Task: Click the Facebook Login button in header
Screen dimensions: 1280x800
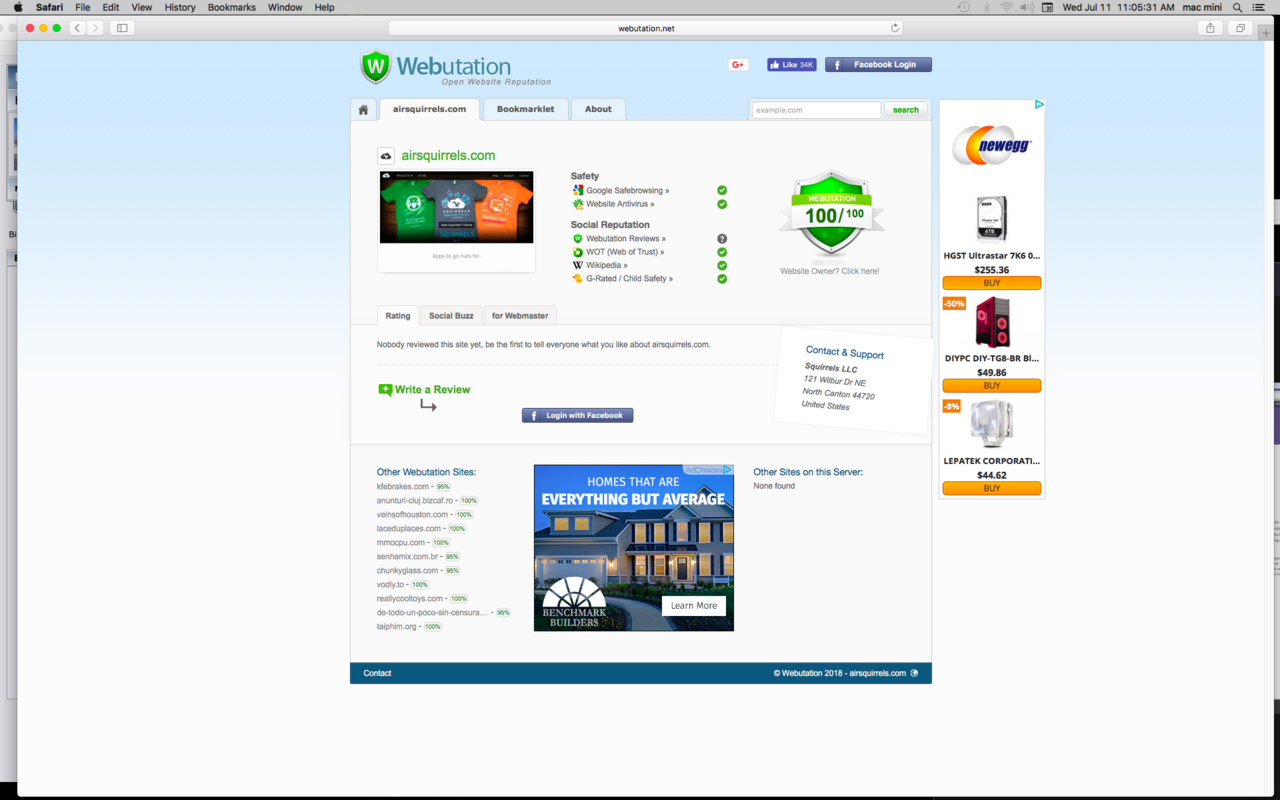Action: 878,65
